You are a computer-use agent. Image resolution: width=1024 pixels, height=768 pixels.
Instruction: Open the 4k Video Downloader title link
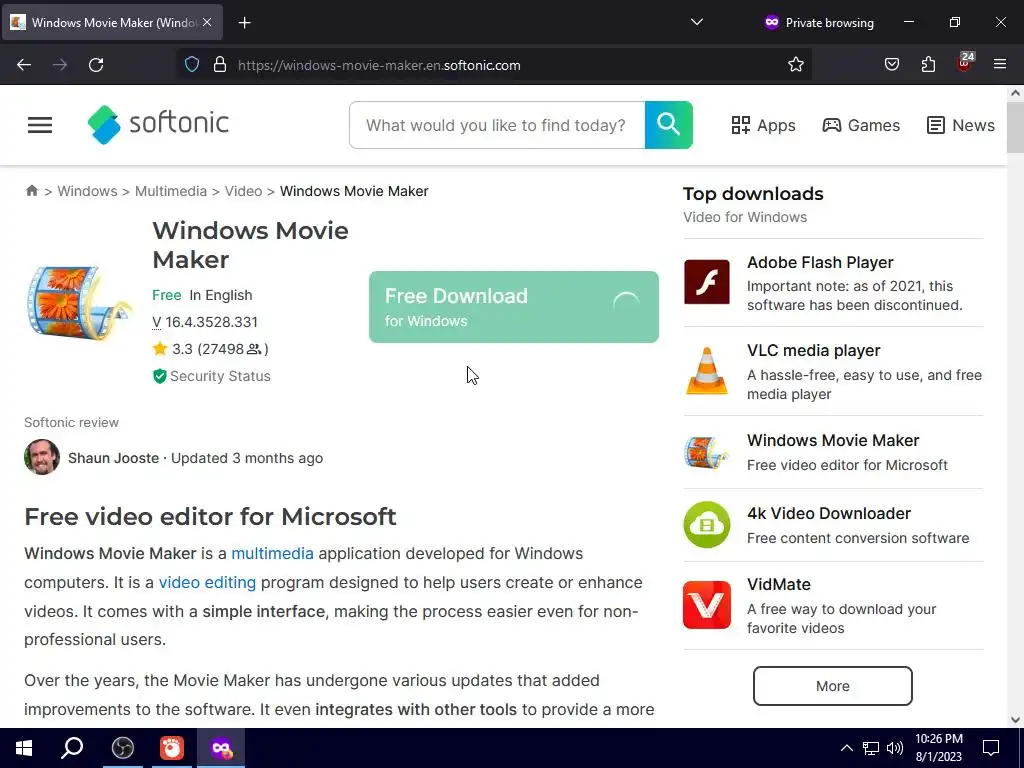click(x=829, y=514)
